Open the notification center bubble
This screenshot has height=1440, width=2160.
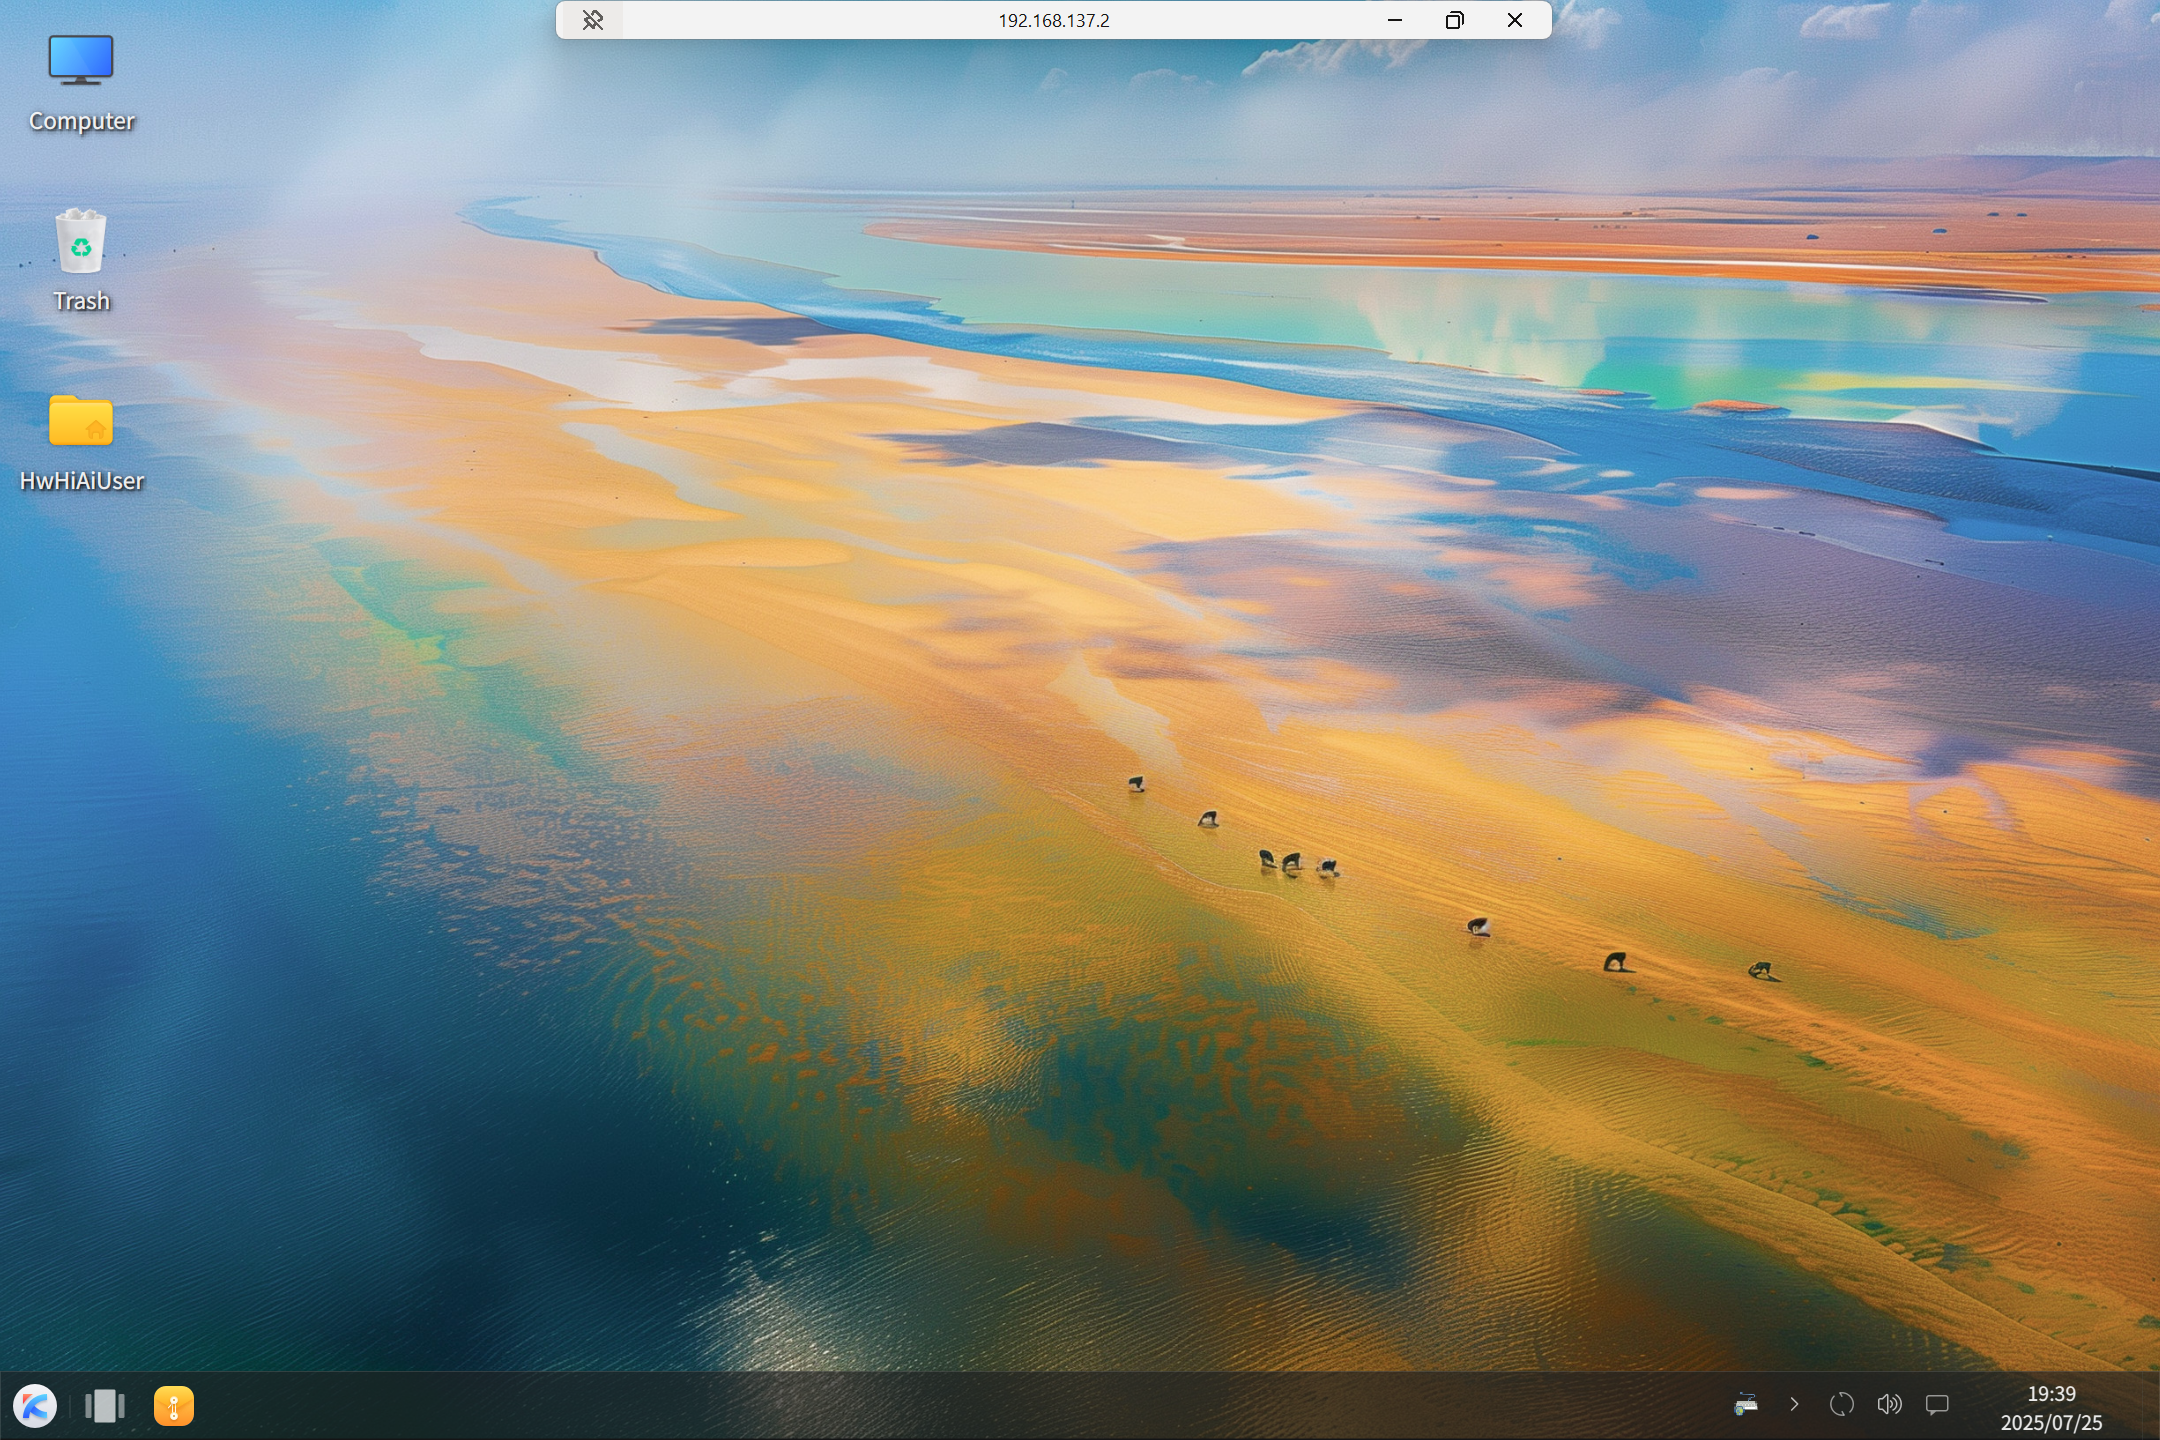(x=1937, y=1405)
